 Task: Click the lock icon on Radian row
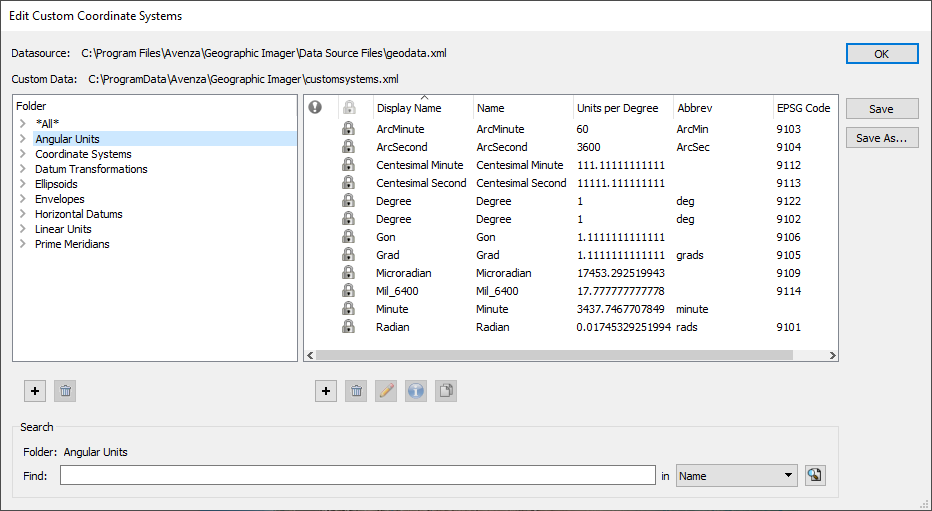tap(348, 327)
